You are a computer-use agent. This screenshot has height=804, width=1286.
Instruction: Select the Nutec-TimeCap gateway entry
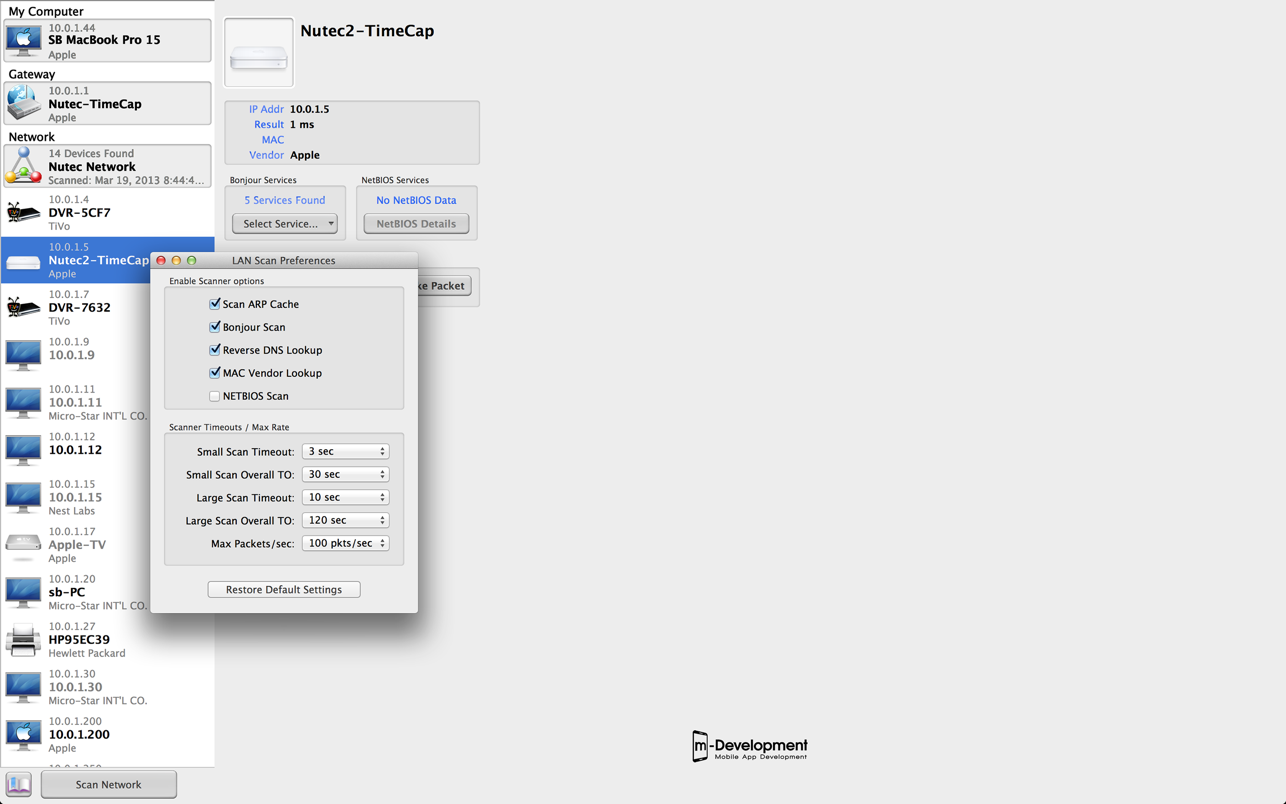click(x=107, y=104)
